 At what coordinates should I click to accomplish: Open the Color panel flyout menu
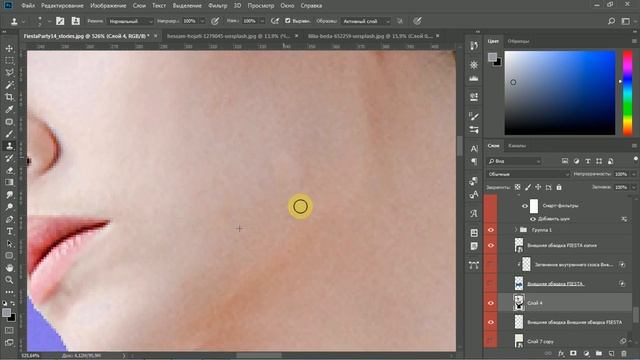coord(634,41)
